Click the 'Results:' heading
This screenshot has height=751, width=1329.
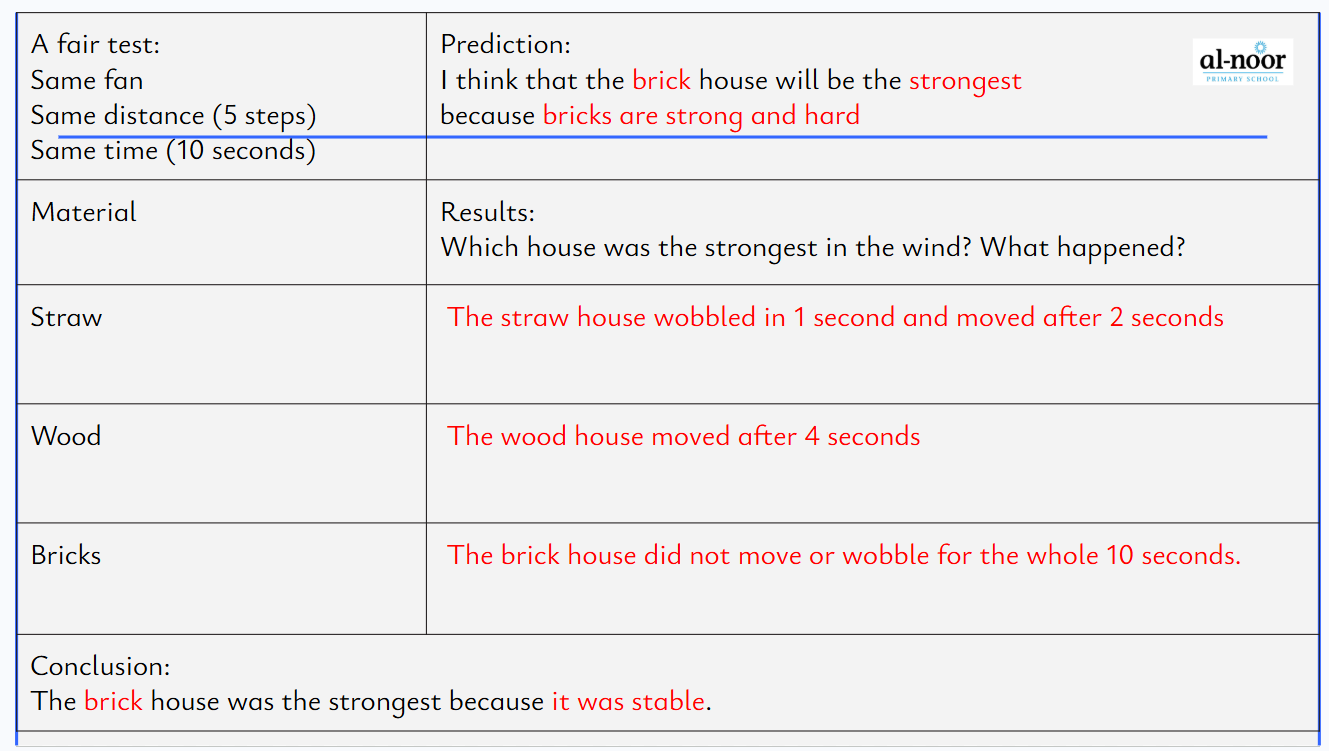tap(487, 212)
